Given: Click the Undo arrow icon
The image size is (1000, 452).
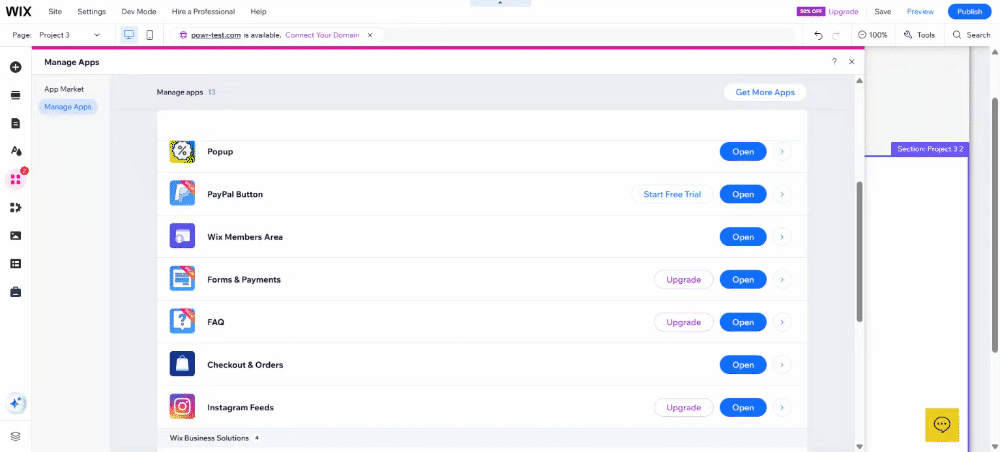Looking at the screenshot, I should [819, 36].
